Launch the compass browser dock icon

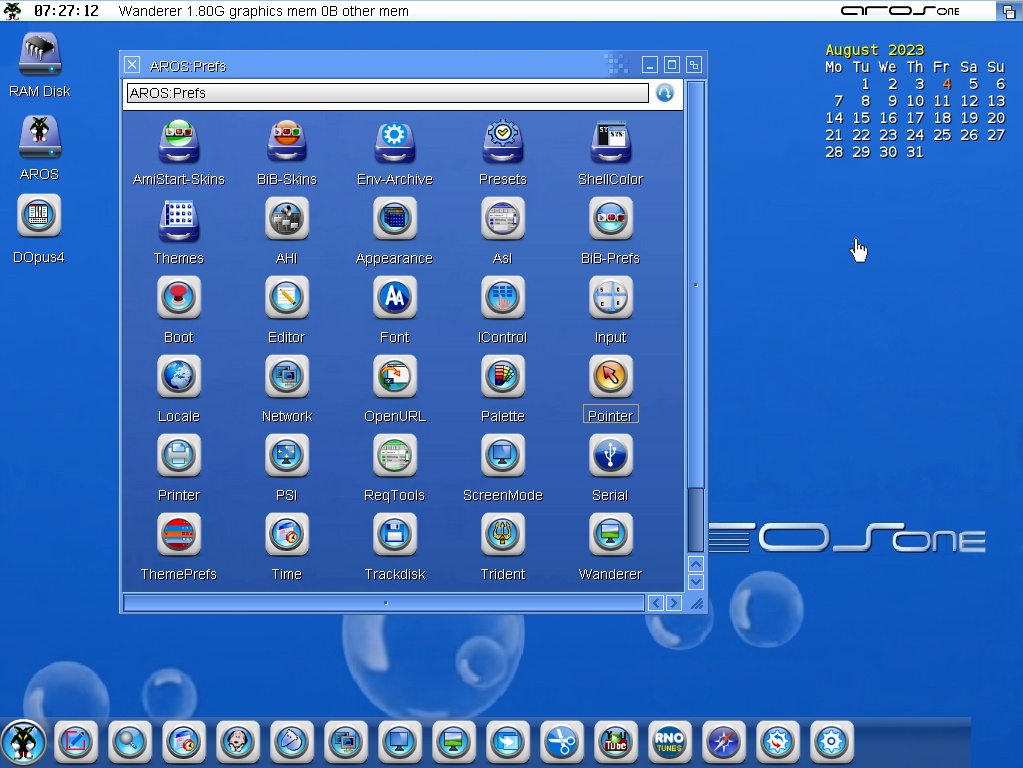(x=724, y=743)
